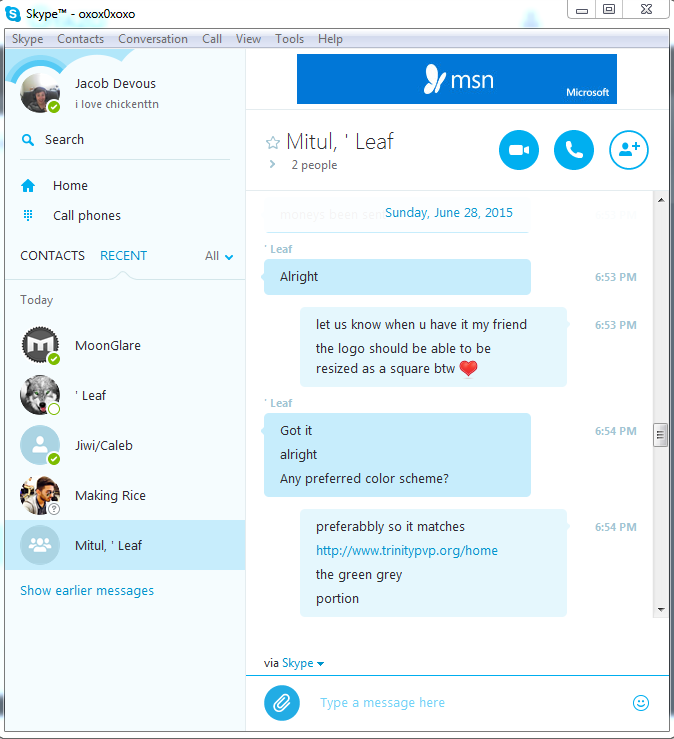Open the All contacts filter dropdown
The image size is (674, 739).
pyautogui.click(x=219, y=256)
